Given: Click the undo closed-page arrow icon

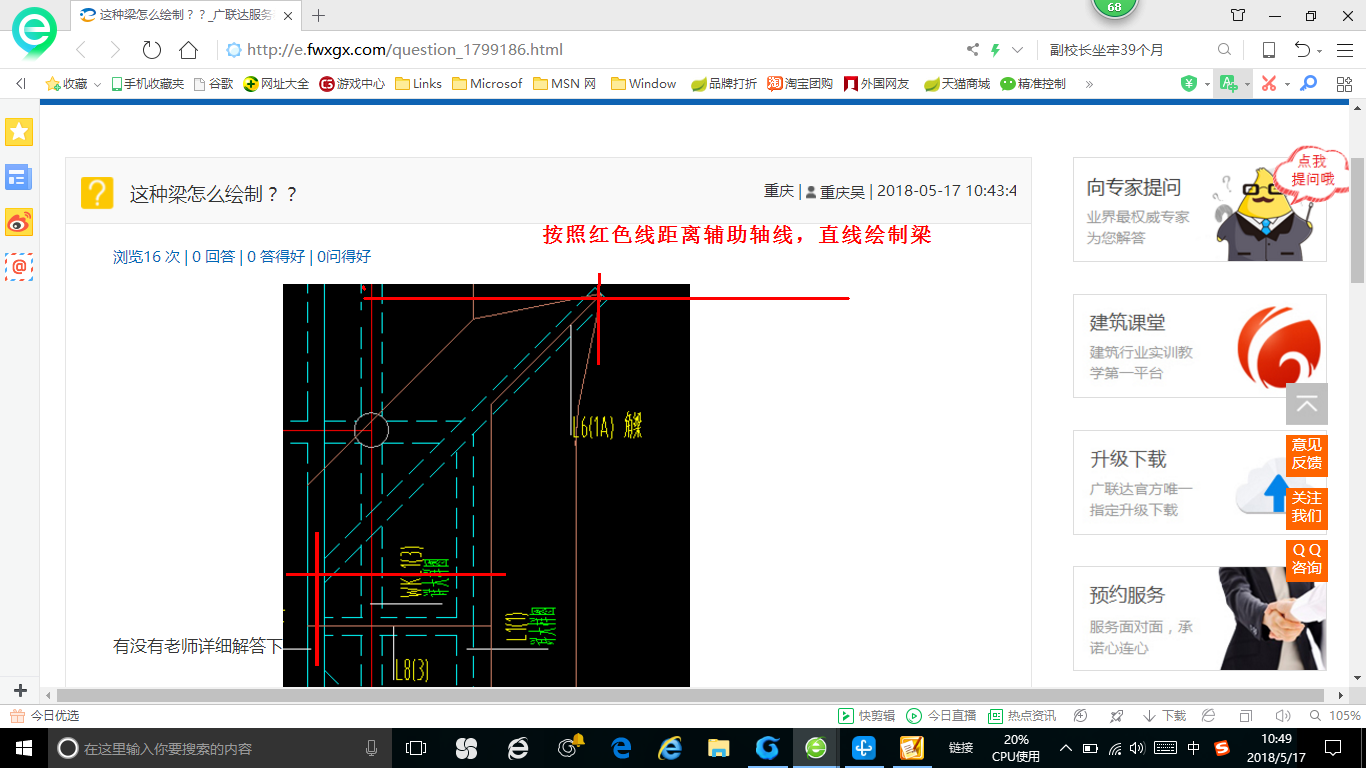Looking at the screenshot, I should (1302, 50).
